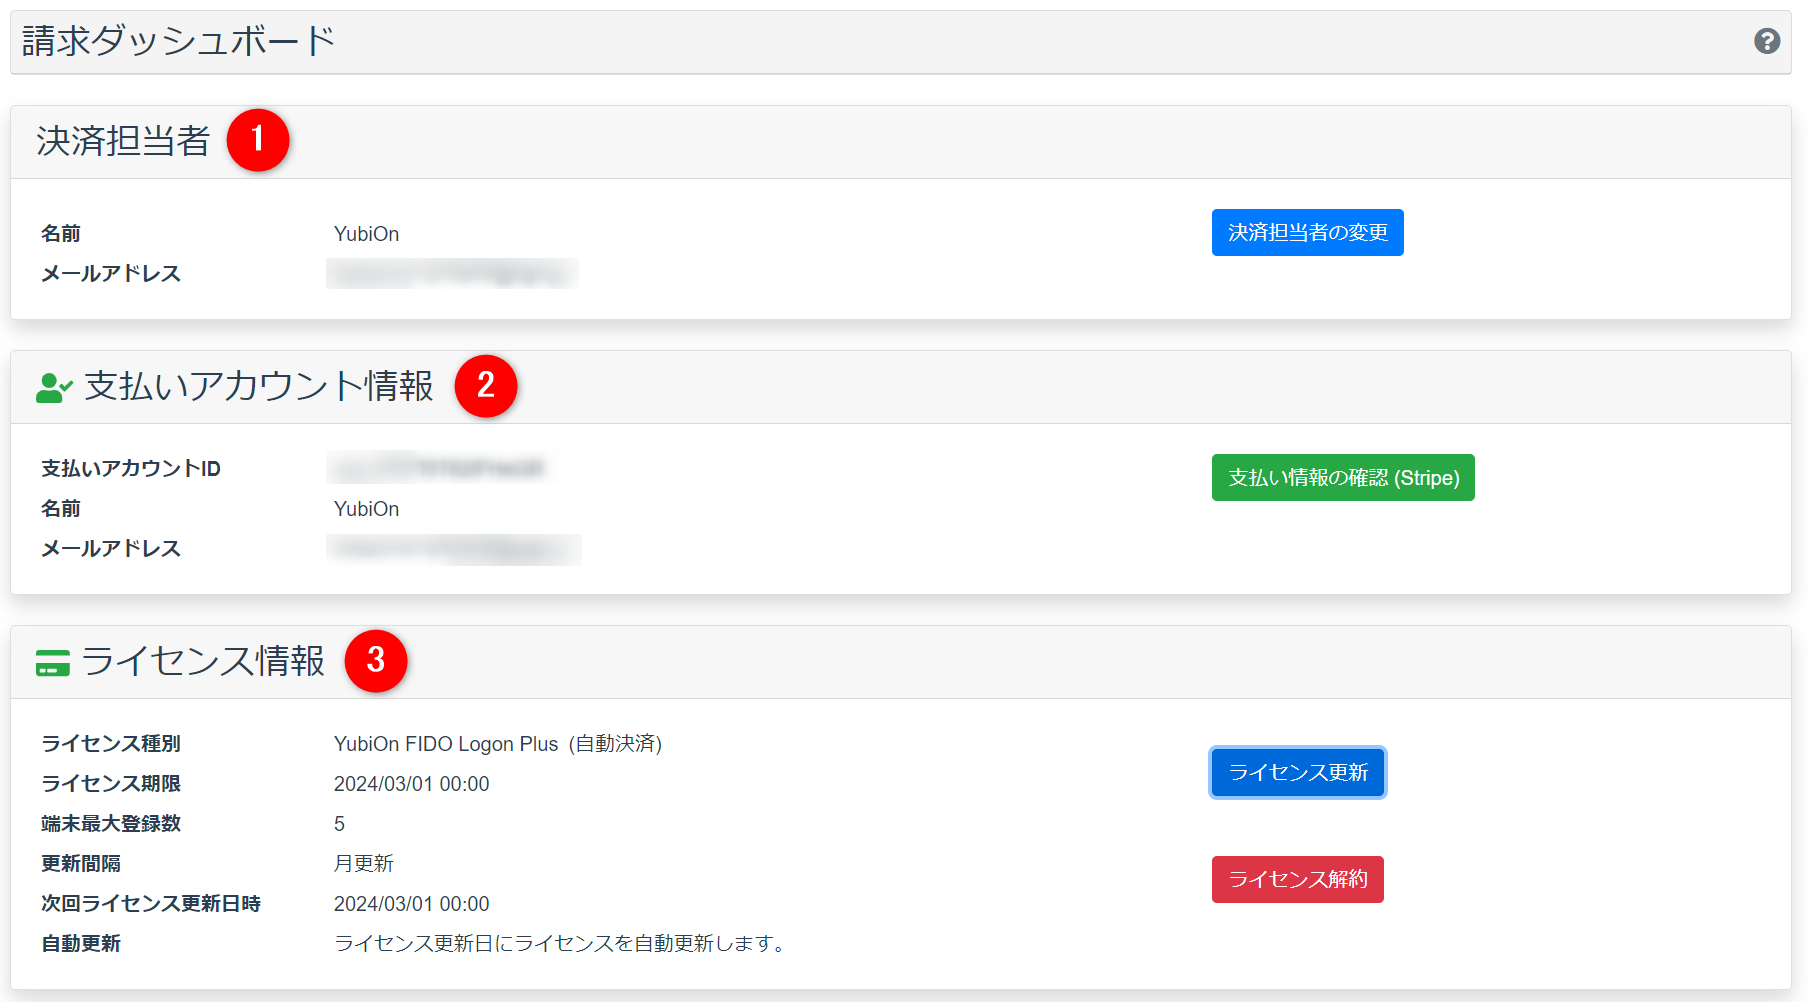Click blurred email in 支払いアカウント情報 section
The image size is (1809, 1002).
coord(454,549)
